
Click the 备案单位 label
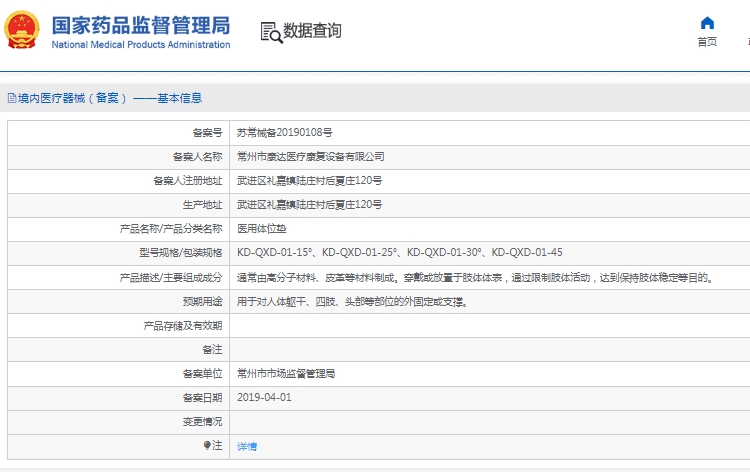click(x=203, y=373)
